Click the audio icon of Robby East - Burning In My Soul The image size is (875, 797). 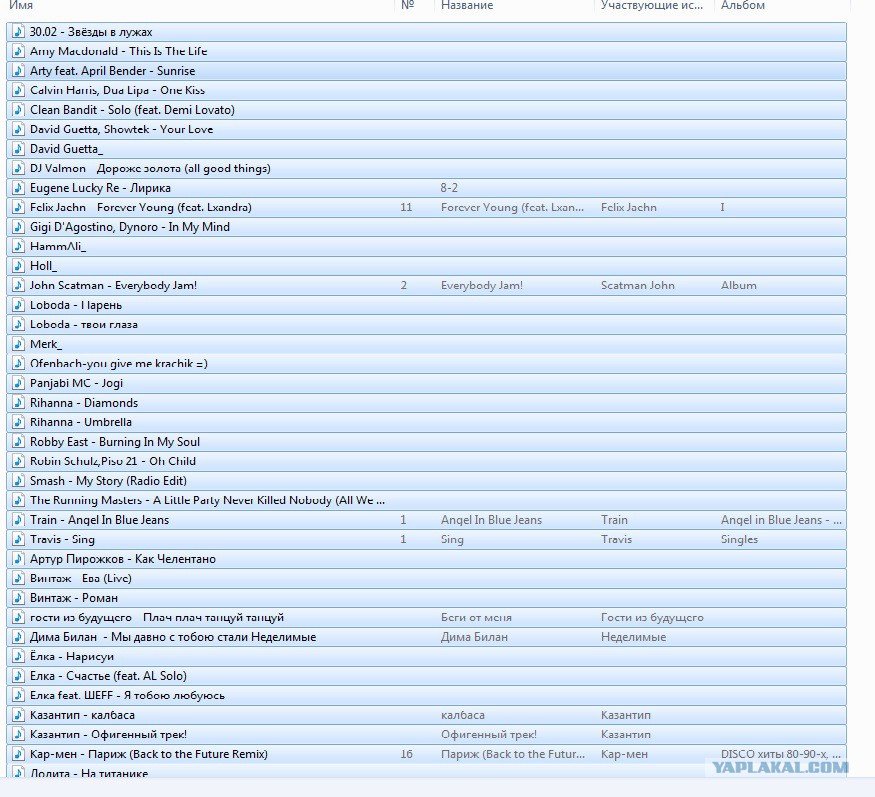tap(18, 442)
